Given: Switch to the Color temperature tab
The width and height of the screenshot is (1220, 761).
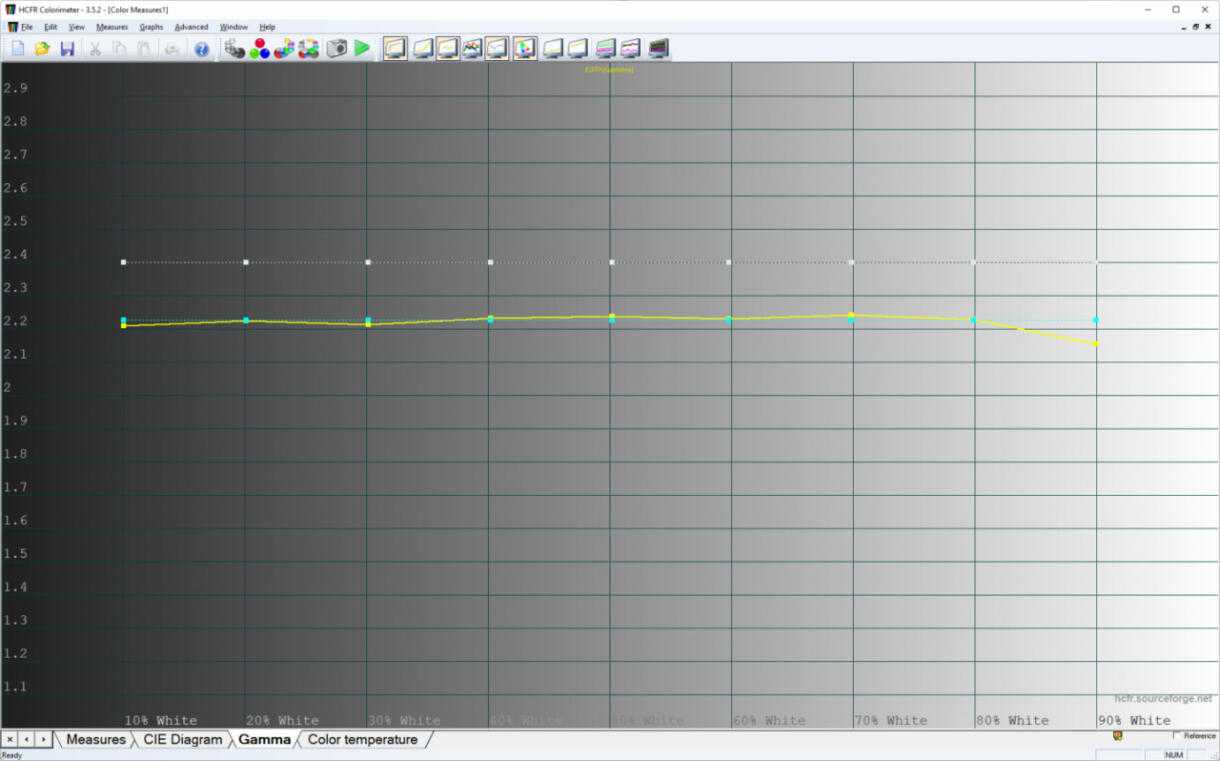Looking at the screenshot, I should click(362, 740).
